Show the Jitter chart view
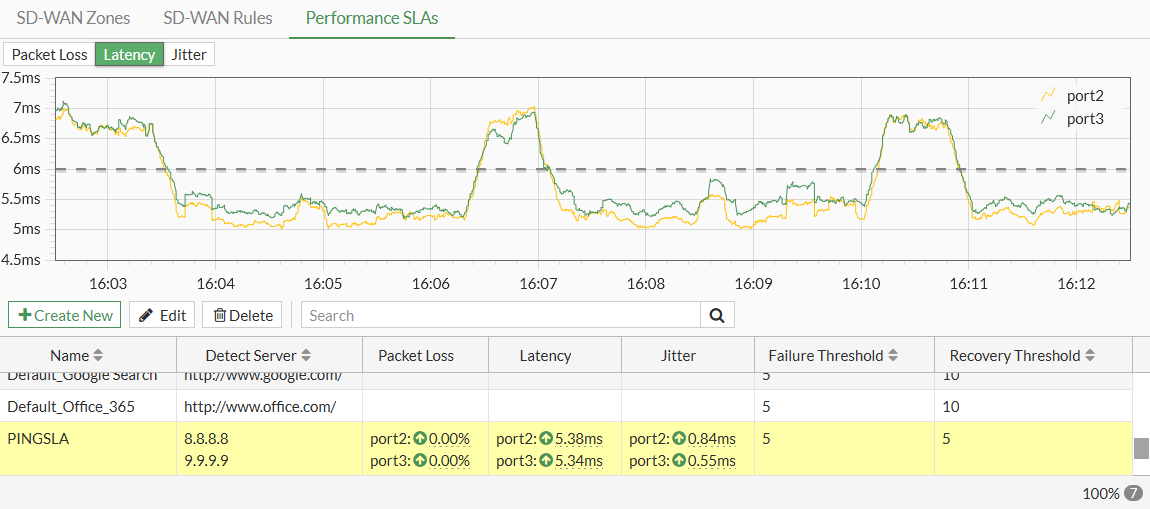The image size is (1150, 509). tap(189, 54)
